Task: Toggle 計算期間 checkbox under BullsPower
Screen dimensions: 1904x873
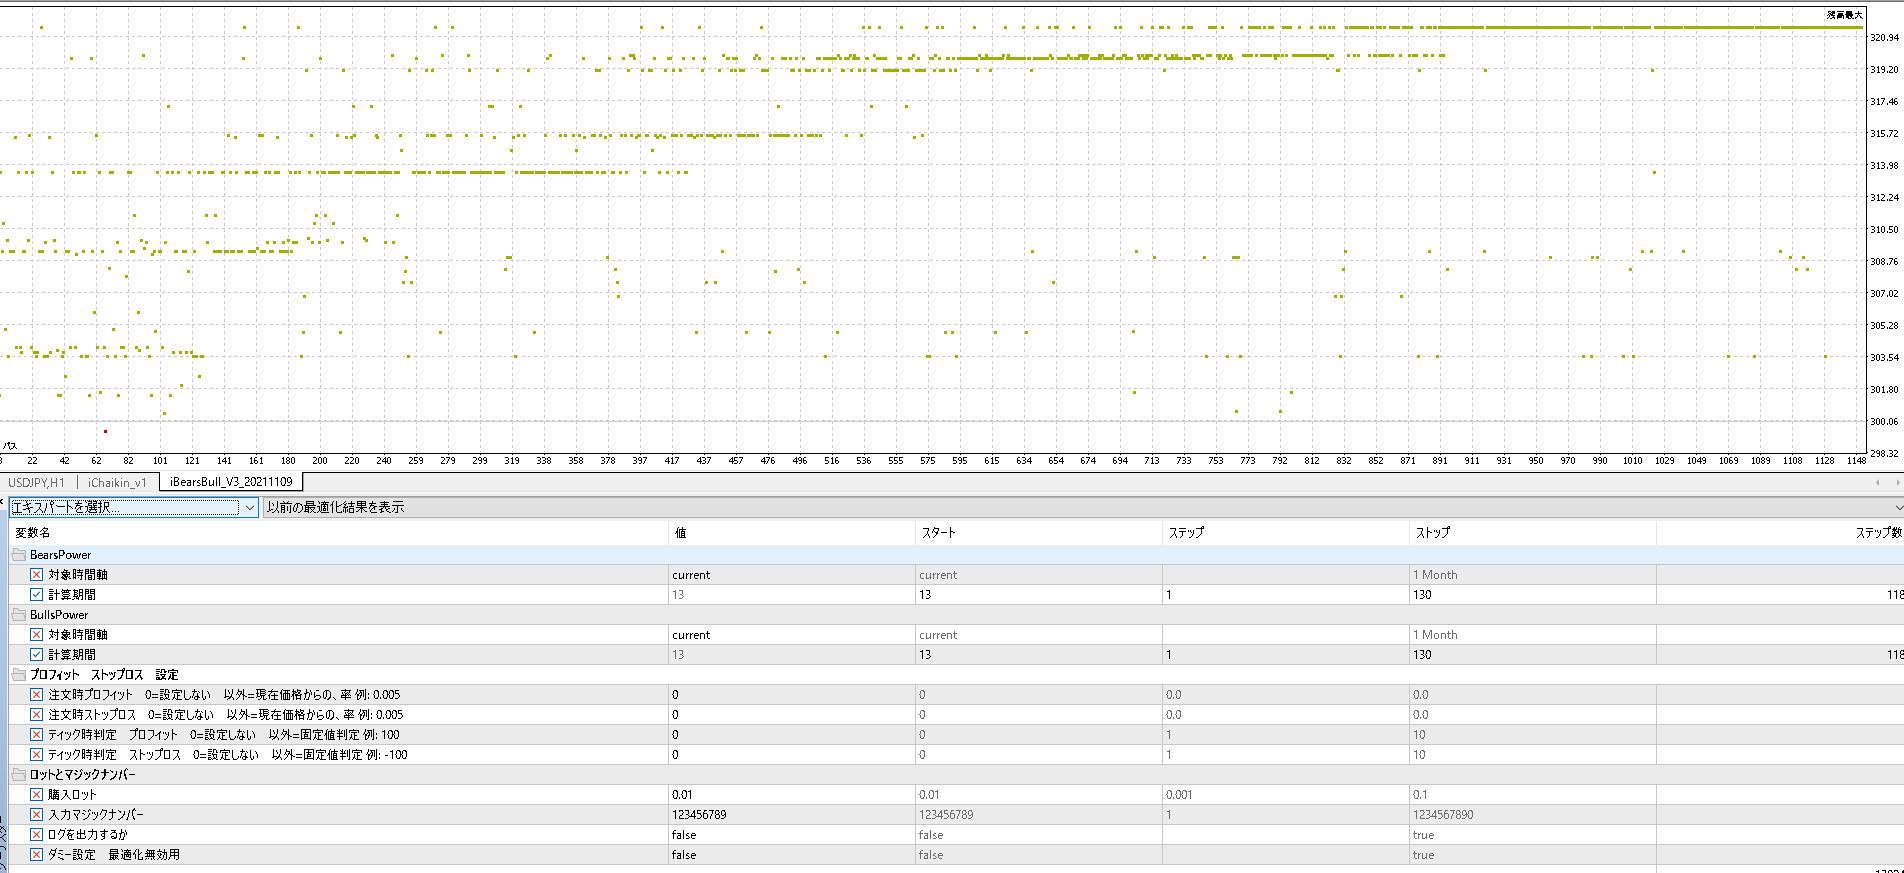Action: tap(36, 655)
